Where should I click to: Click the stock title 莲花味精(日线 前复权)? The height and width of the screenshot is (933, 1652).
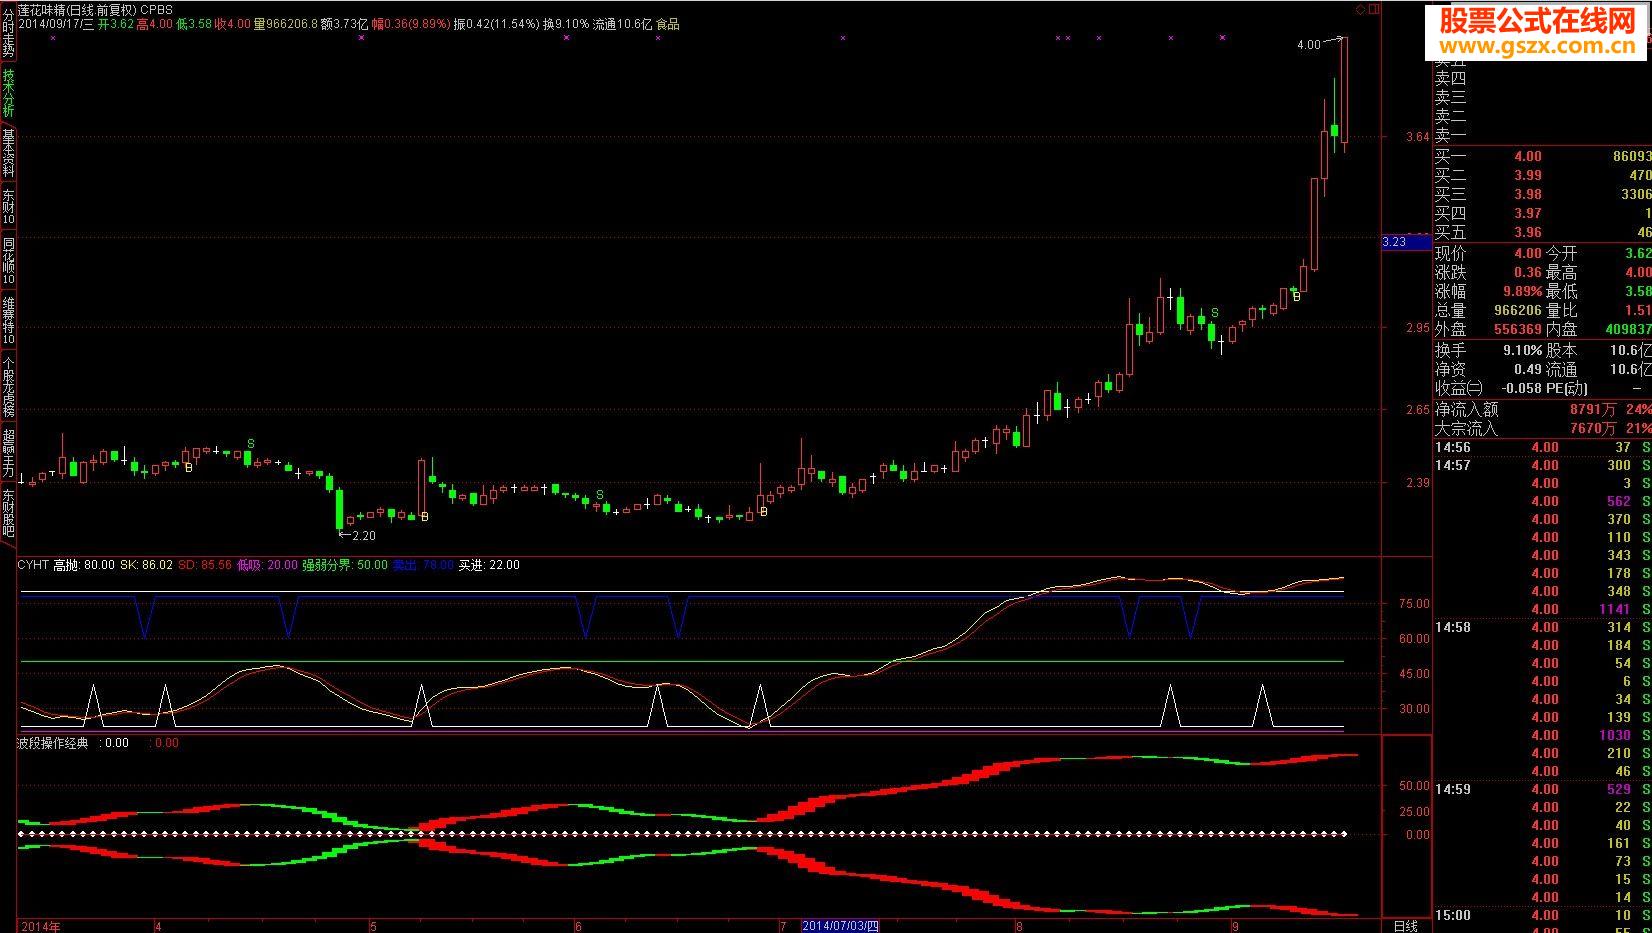coord(77,9)
